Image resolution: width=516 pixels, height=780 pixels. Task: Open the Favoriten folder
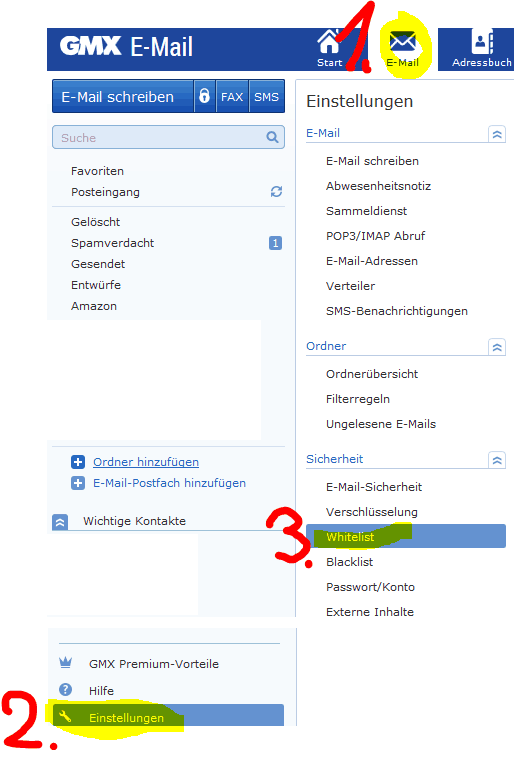pos(97,171)
